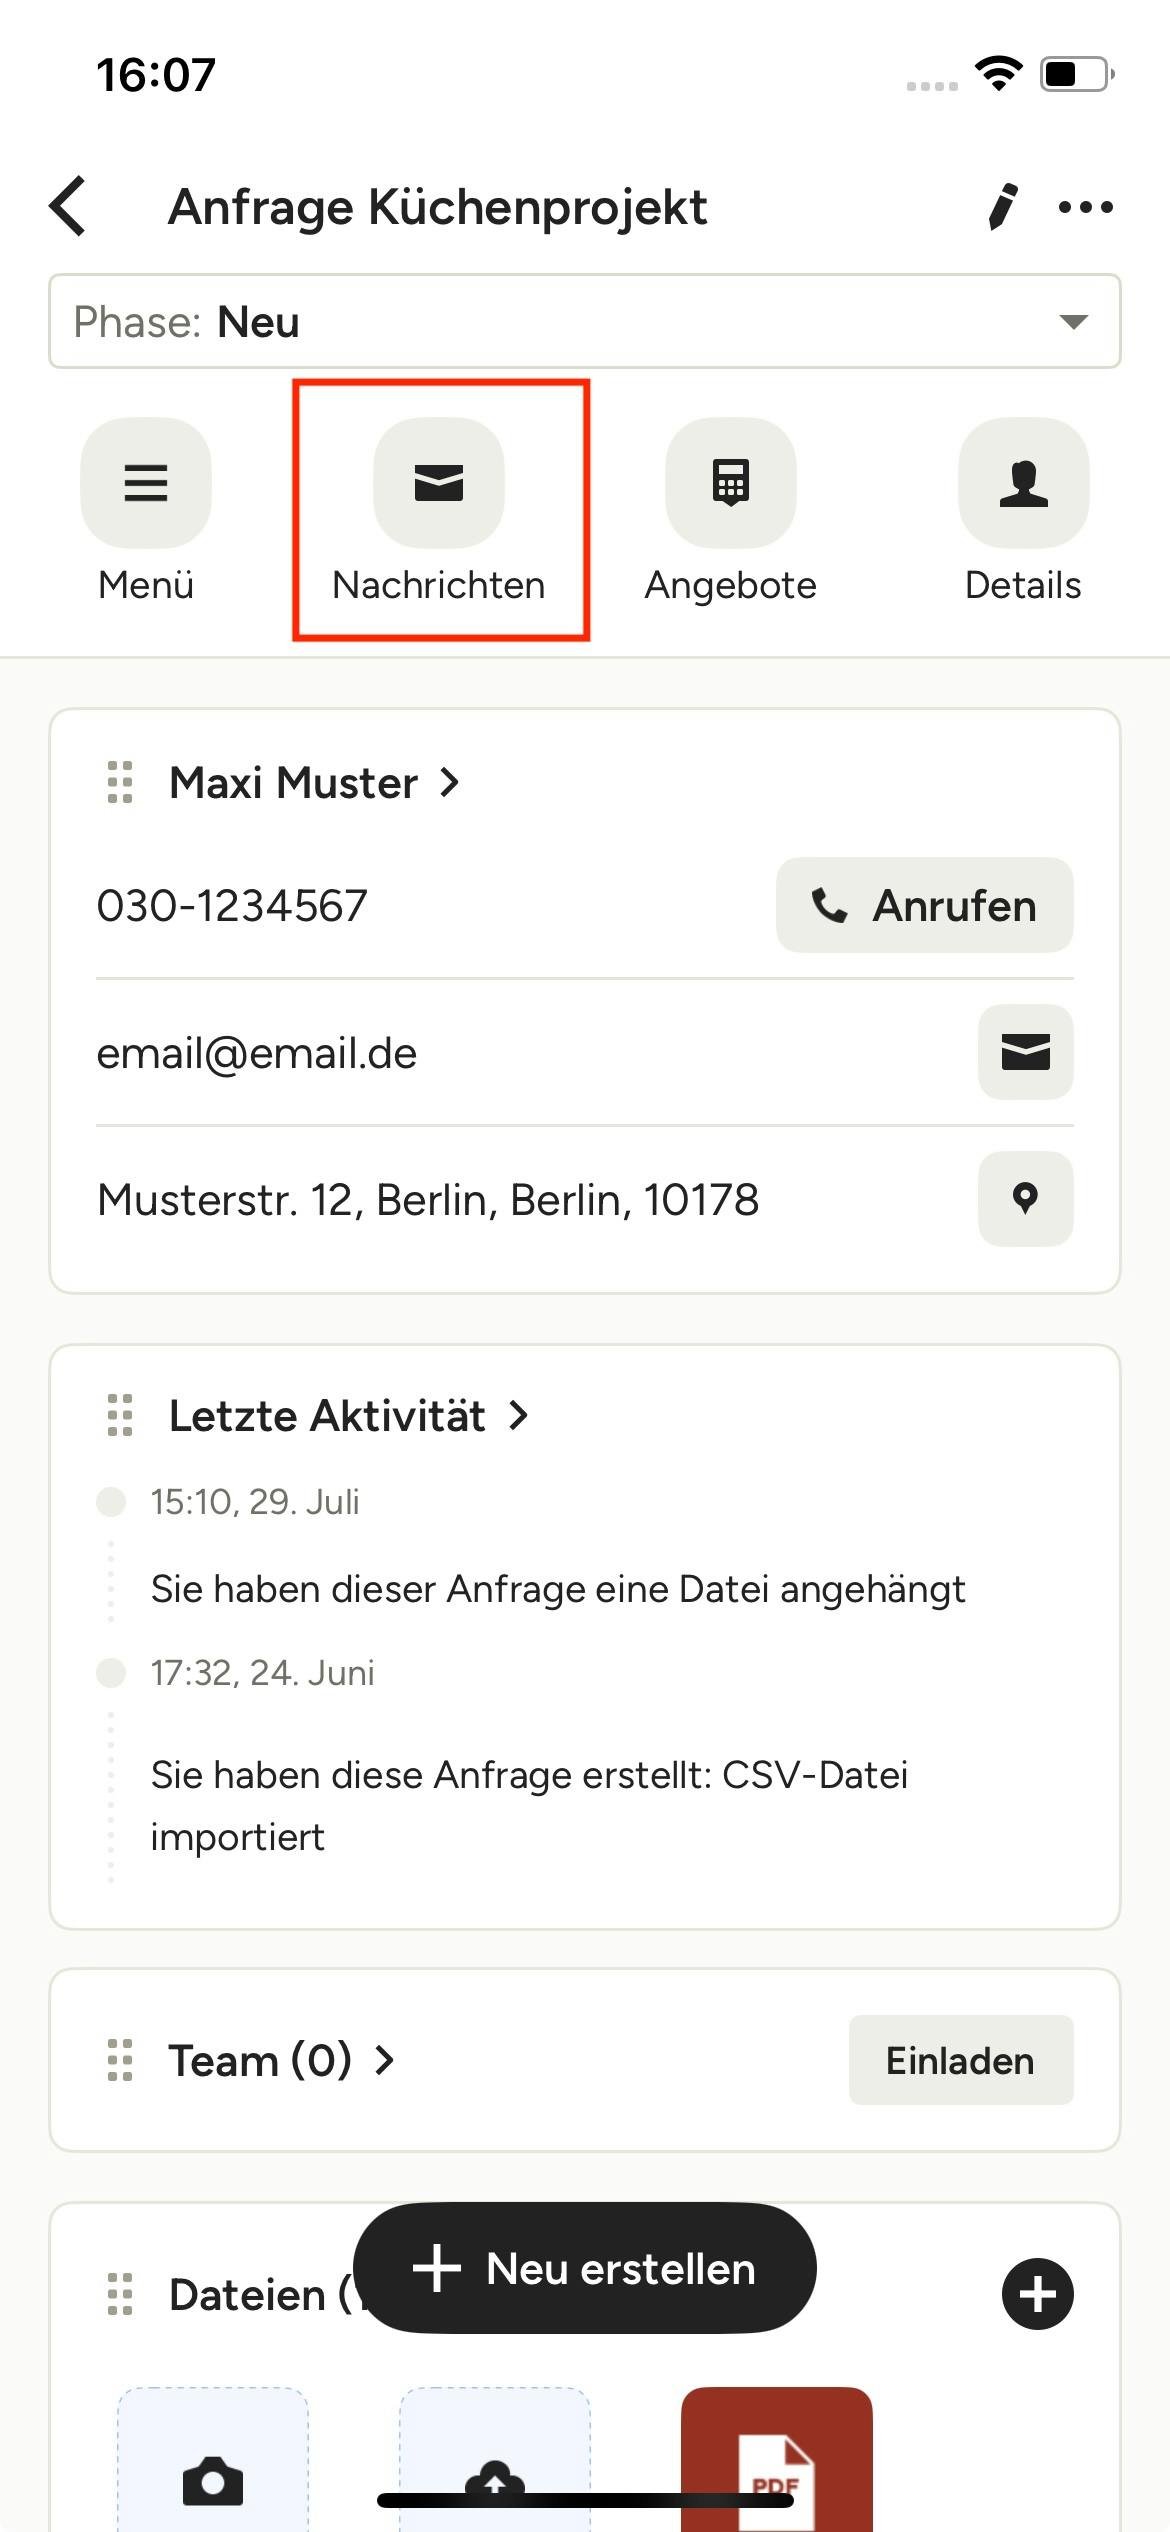Expand the Maxi Muster contact card

pos(314,782)
